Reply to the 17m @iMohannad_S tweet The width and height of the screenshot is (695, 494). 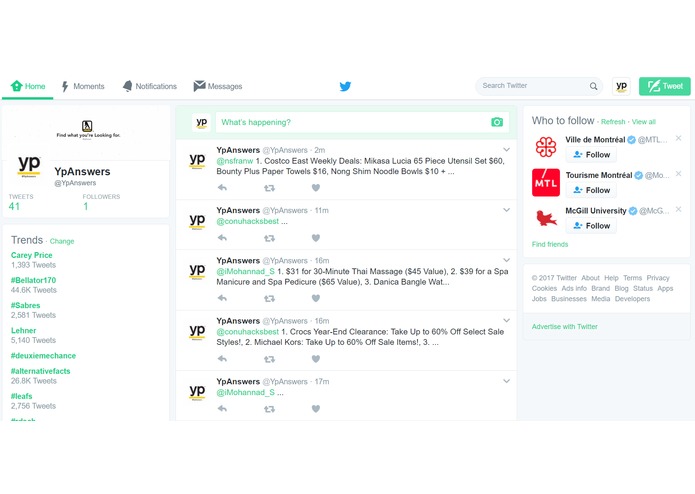[x=223, y=408]
